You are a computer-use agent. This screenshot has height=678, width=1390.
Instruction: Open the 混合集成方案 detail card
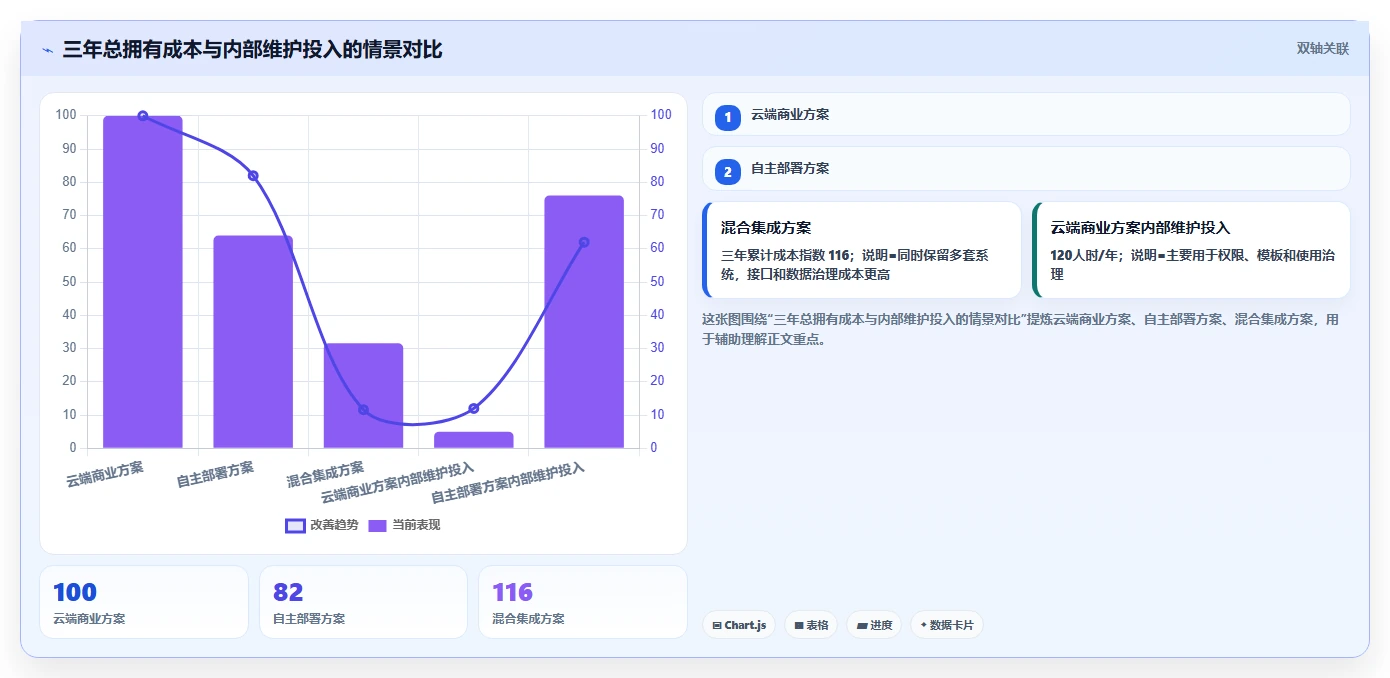click(862, 250)
